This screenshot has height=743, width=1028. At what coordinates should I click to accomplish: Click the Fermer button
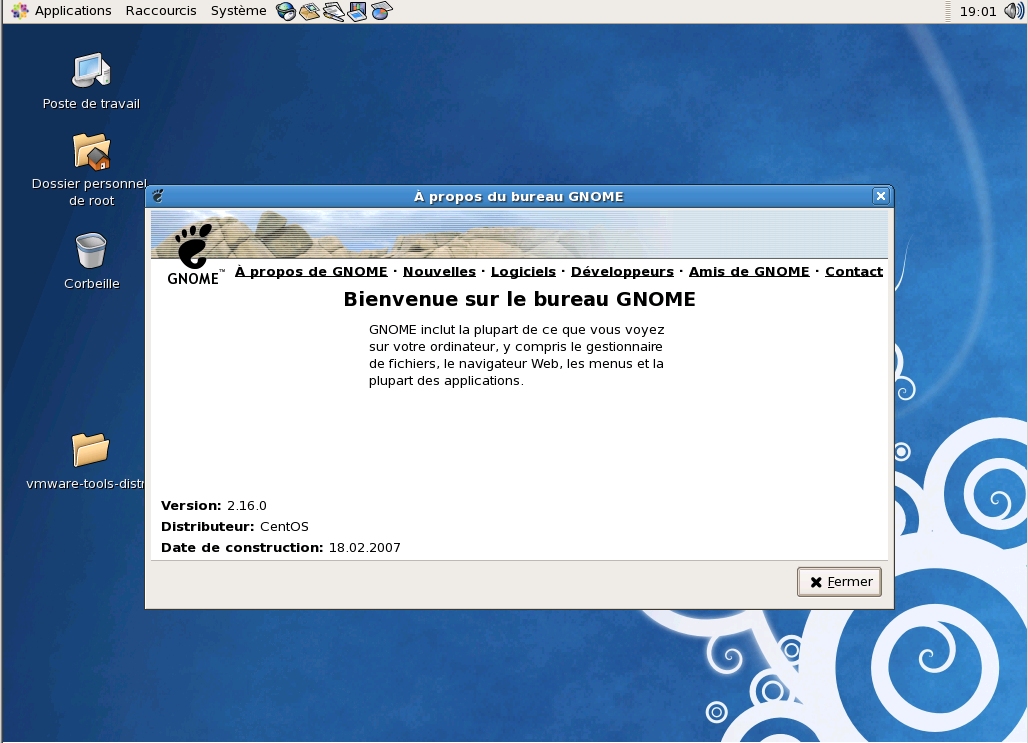pyautogui.click(x=839, y=582)
